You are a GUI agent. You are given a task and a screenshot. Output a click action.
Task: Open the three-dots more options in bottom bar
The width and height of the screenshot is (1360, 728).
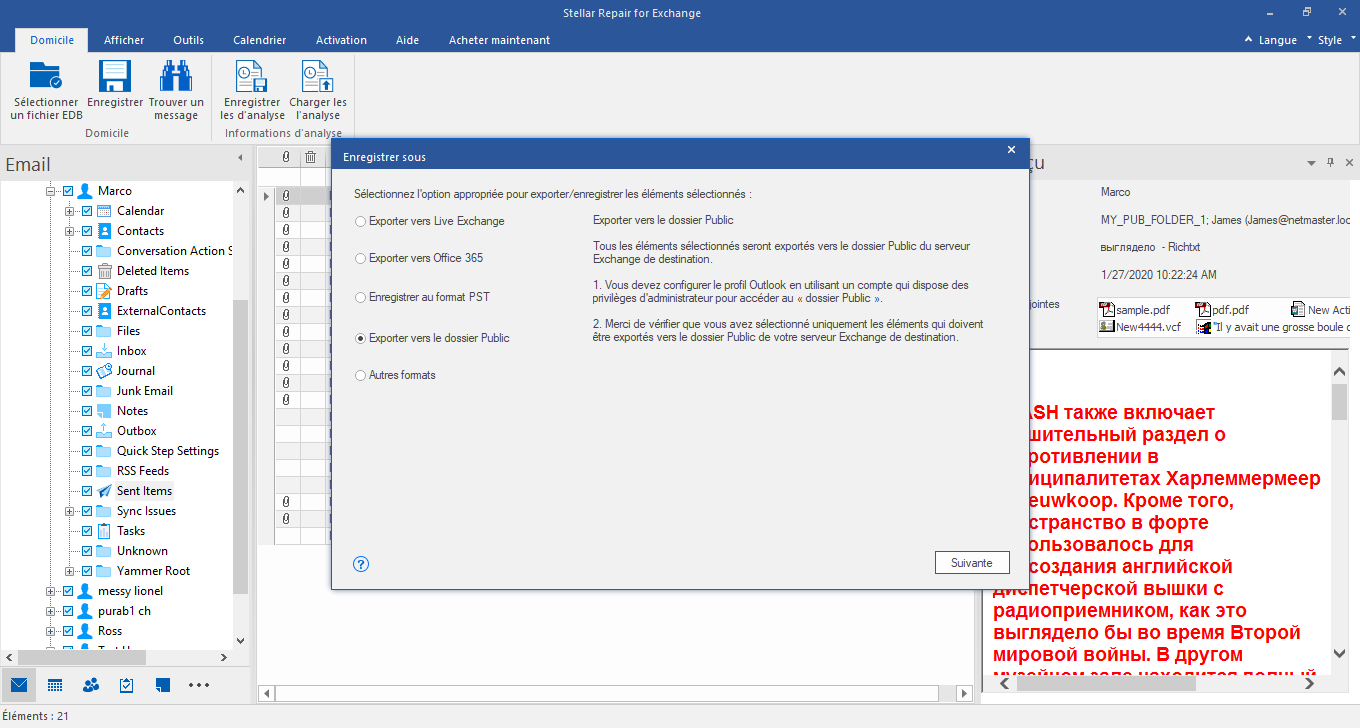(x=199, y=685)
